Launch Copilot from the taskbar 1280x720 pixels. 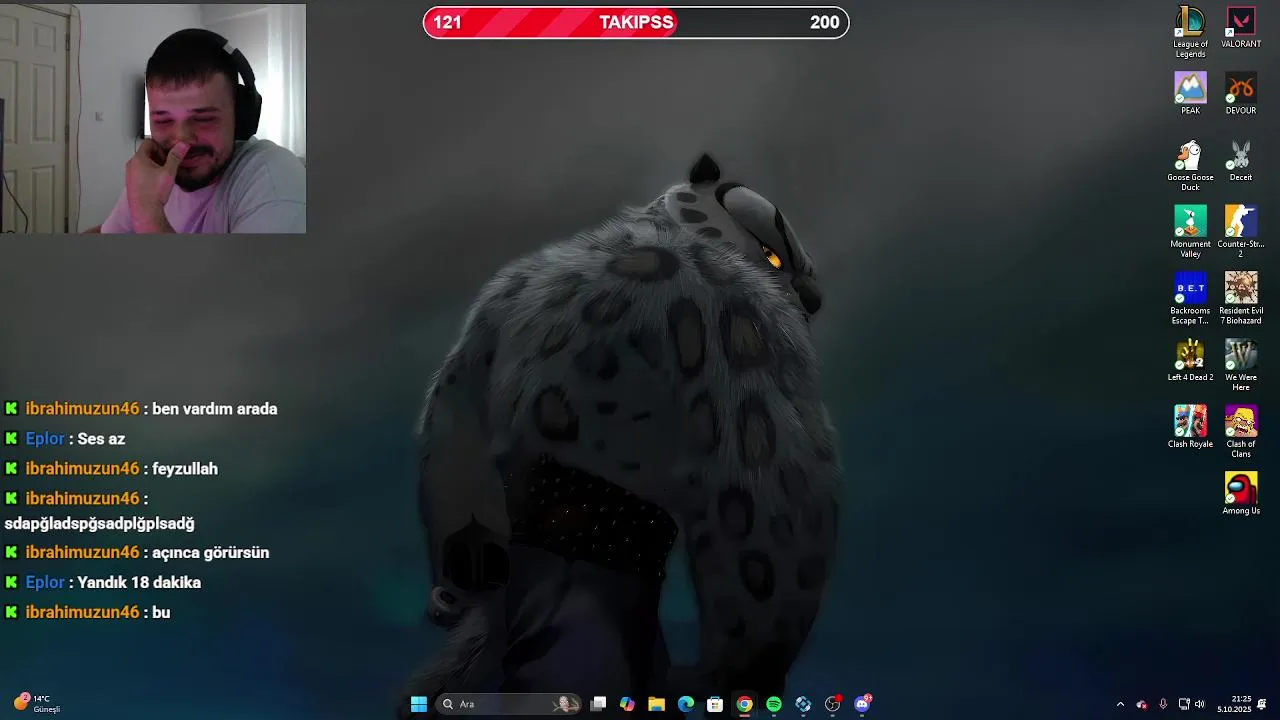pos(627,704)
